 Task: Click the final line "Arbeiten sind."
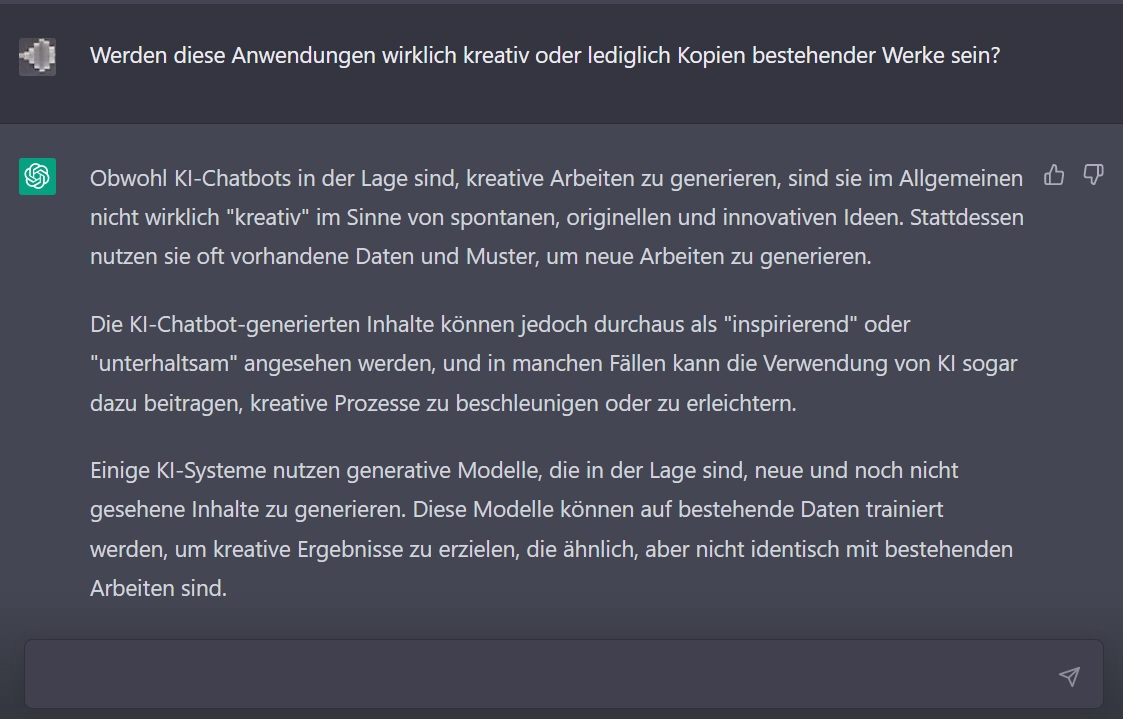pyautogui.click(x=158, y=589)
